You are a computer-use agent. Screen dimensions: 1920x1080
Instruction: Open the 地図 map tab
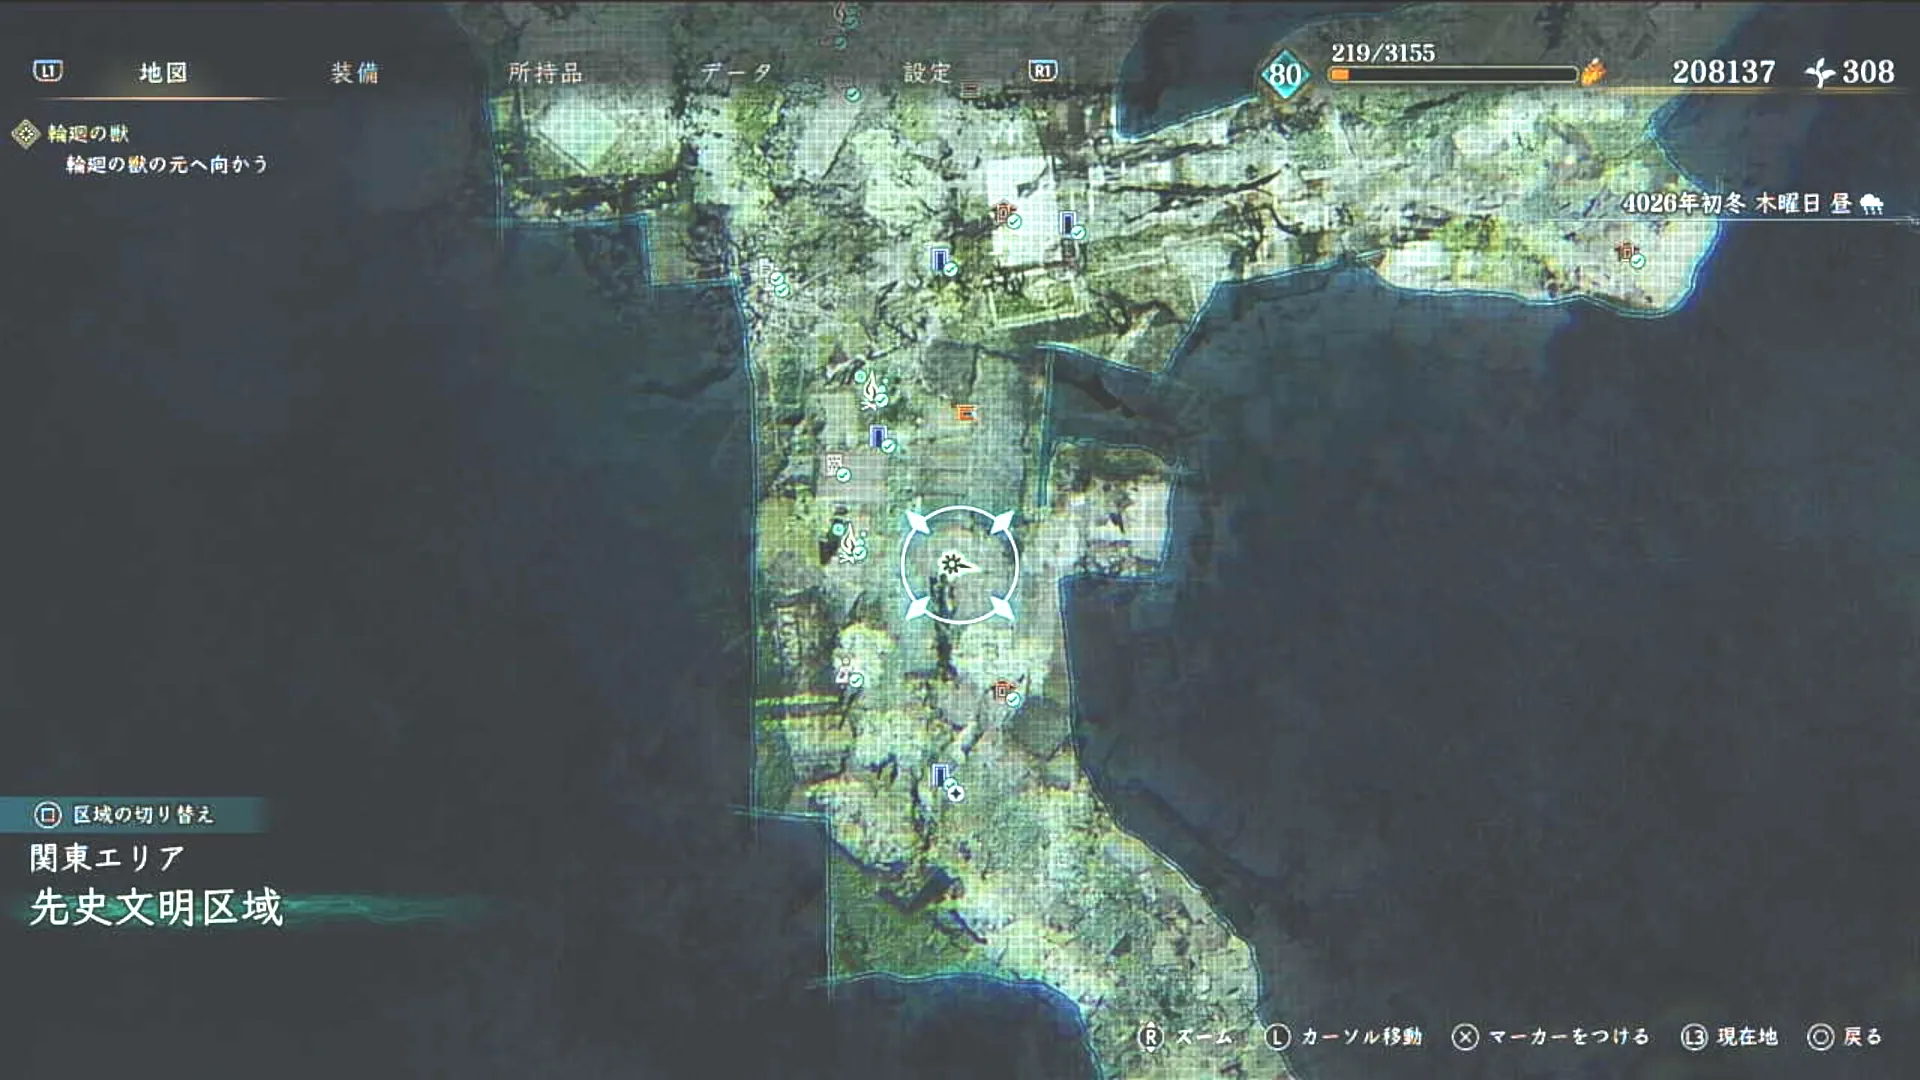[x=163, y=72]
